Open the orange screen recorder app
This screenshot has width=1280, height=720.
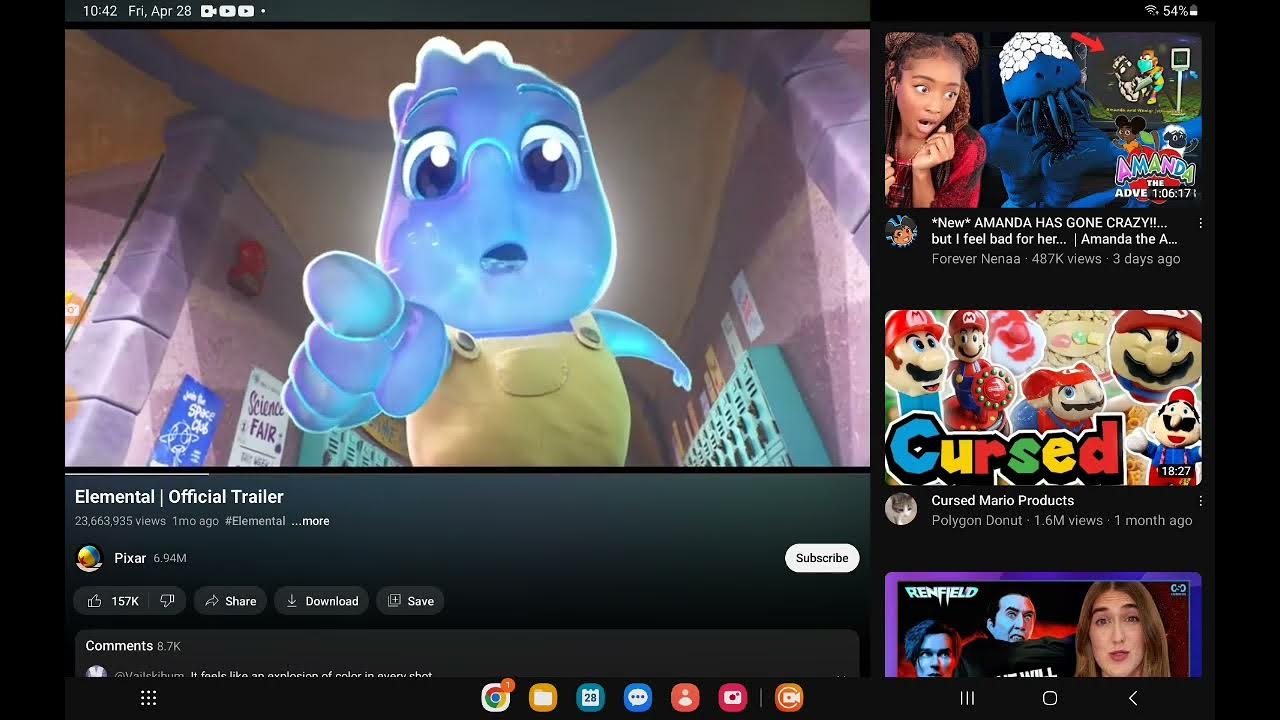[x=789, y=698]
